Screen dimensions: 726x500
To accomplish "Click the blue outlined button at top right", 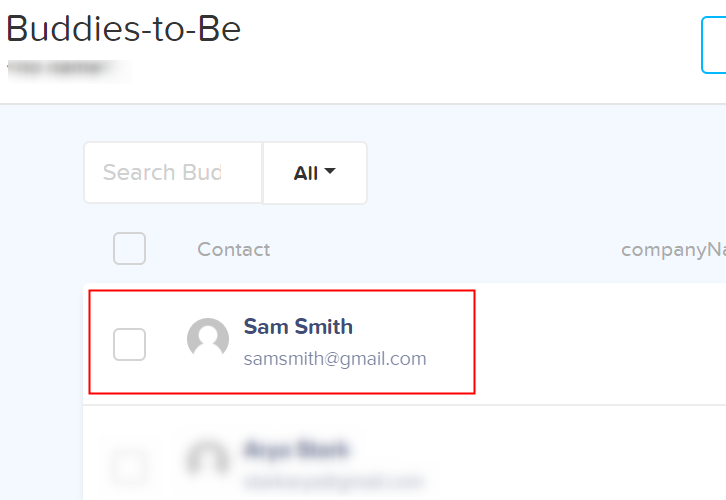I will pyautogui.click(x=714, y=45).
